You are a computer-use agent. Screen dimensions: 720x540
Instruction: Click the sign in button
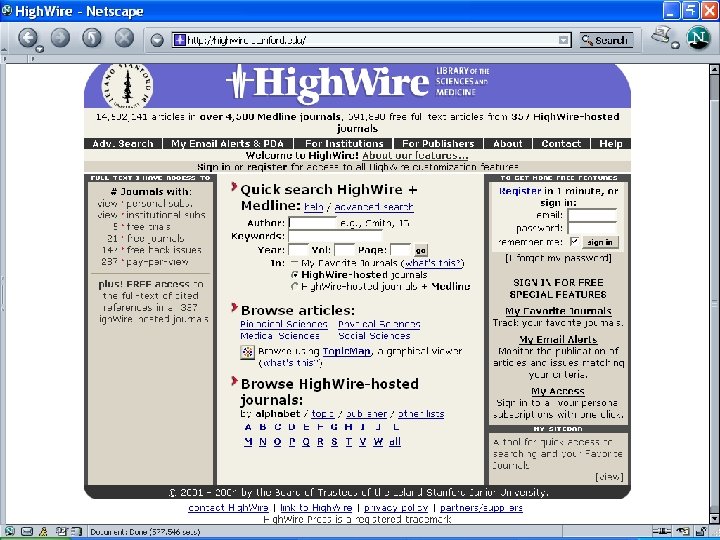(600, 242)
